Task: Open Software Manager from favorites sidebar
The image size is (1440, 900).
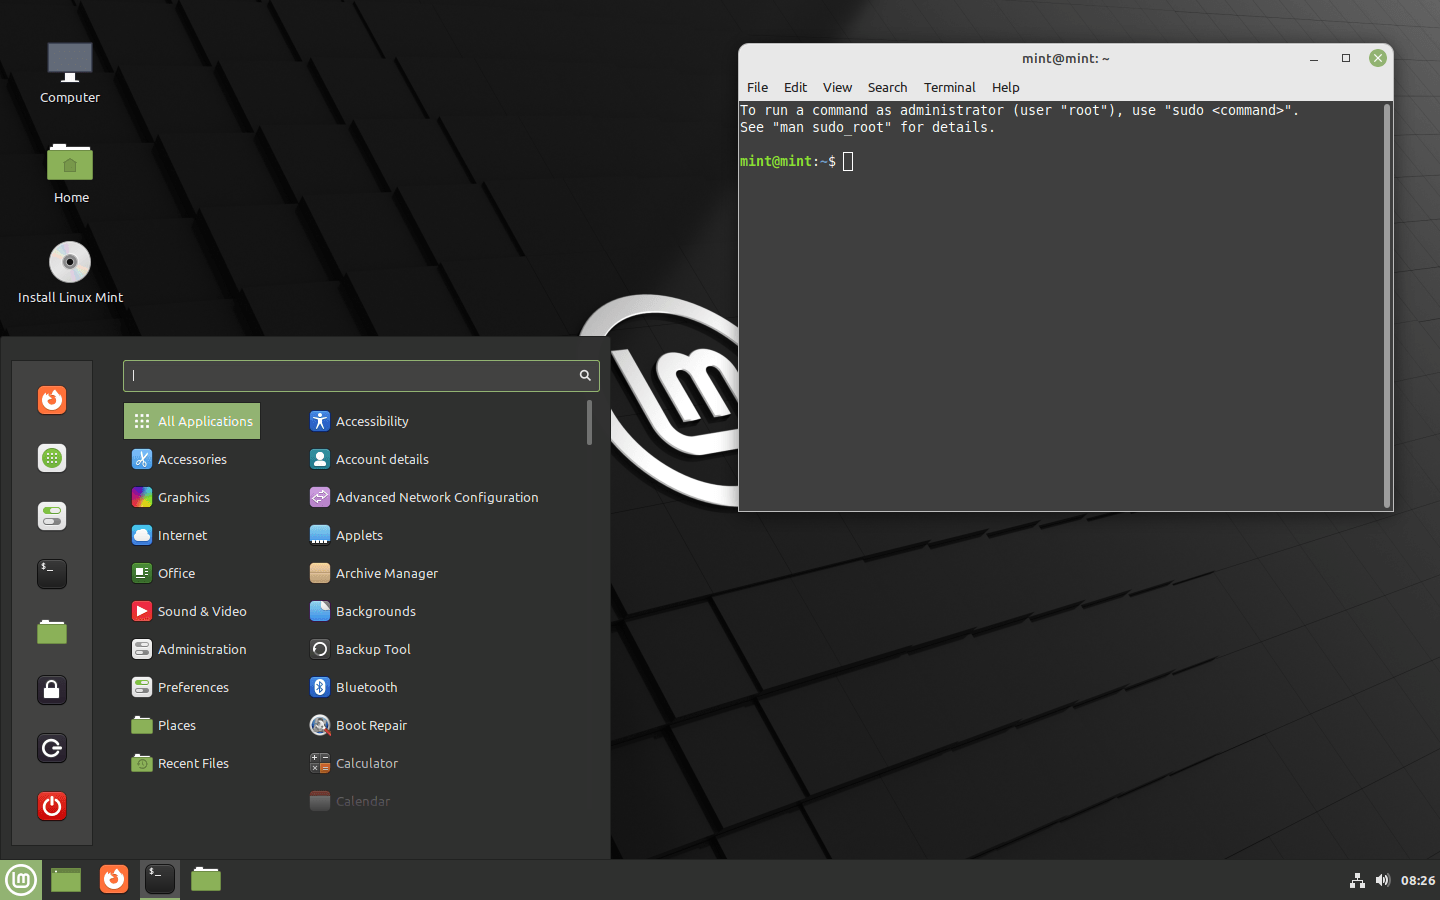Action: pos(52,458)
